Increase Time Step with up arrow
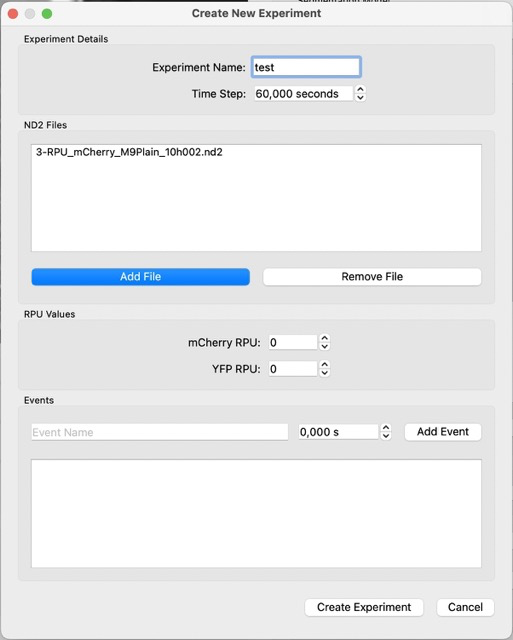Viewport: 513px width, 640px height. pos(360,89)
